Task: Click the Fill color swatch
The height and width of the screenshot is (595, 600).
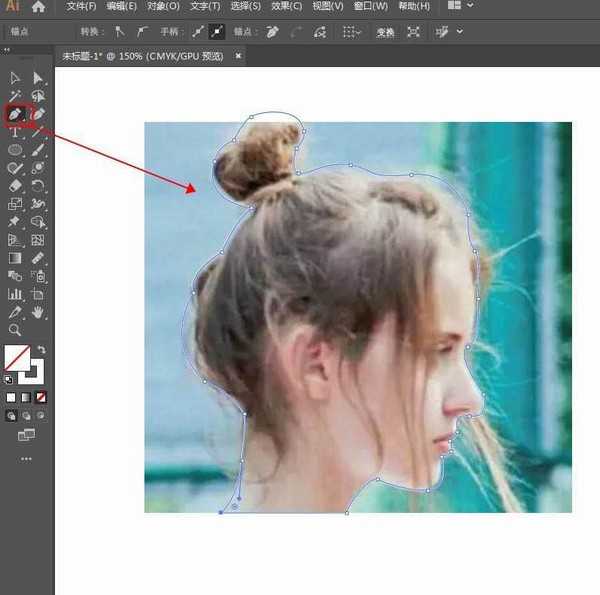Action: click(15, 357)
